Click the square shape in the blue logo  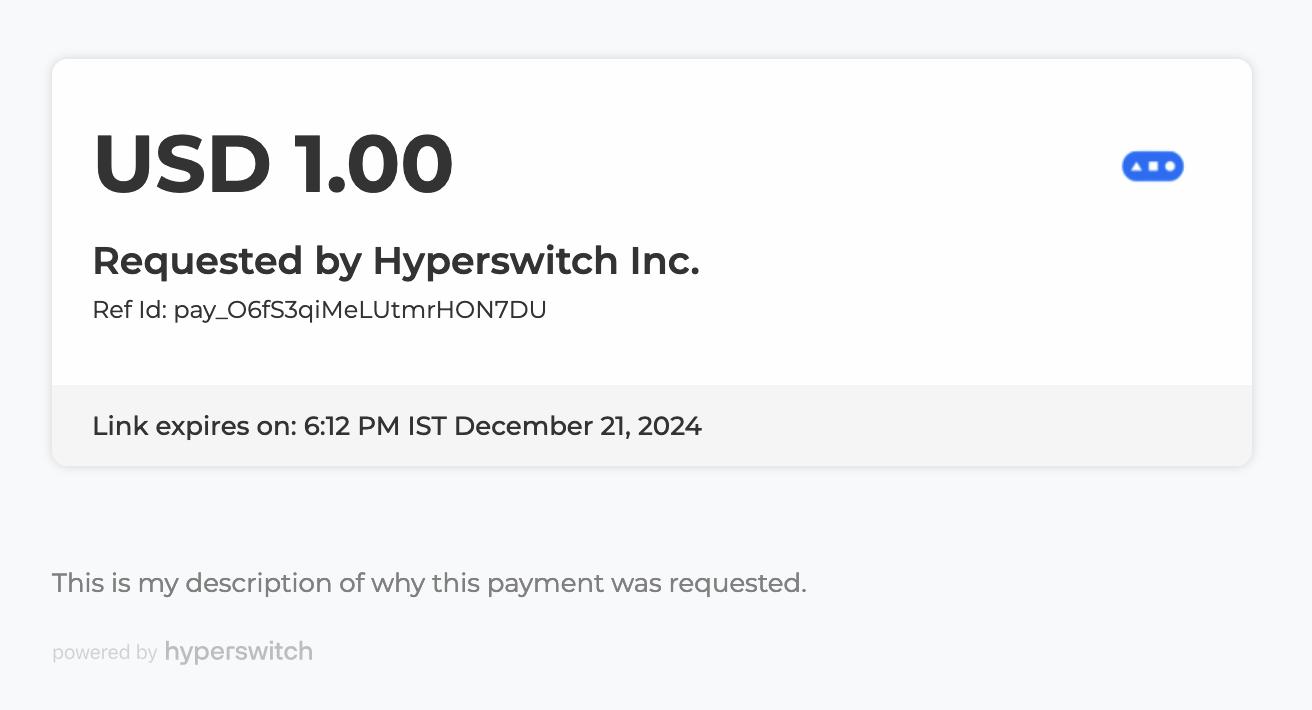point(1153,166)
